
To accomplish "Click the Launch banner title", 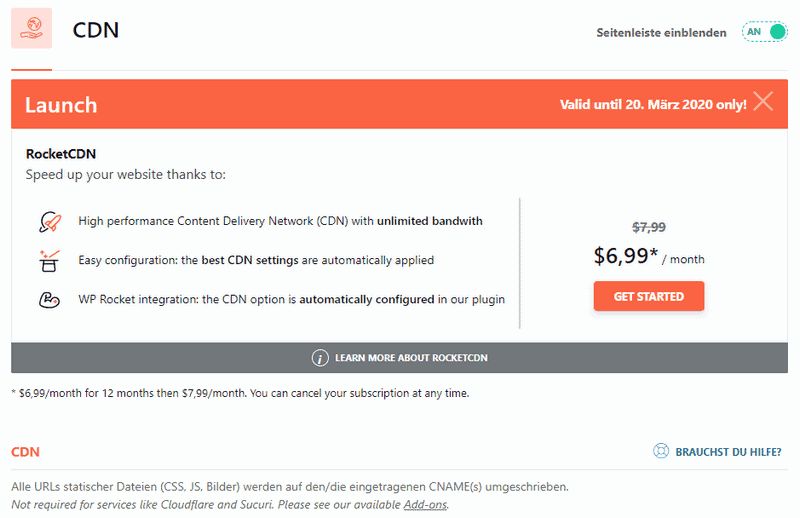I will coord(61,105).
